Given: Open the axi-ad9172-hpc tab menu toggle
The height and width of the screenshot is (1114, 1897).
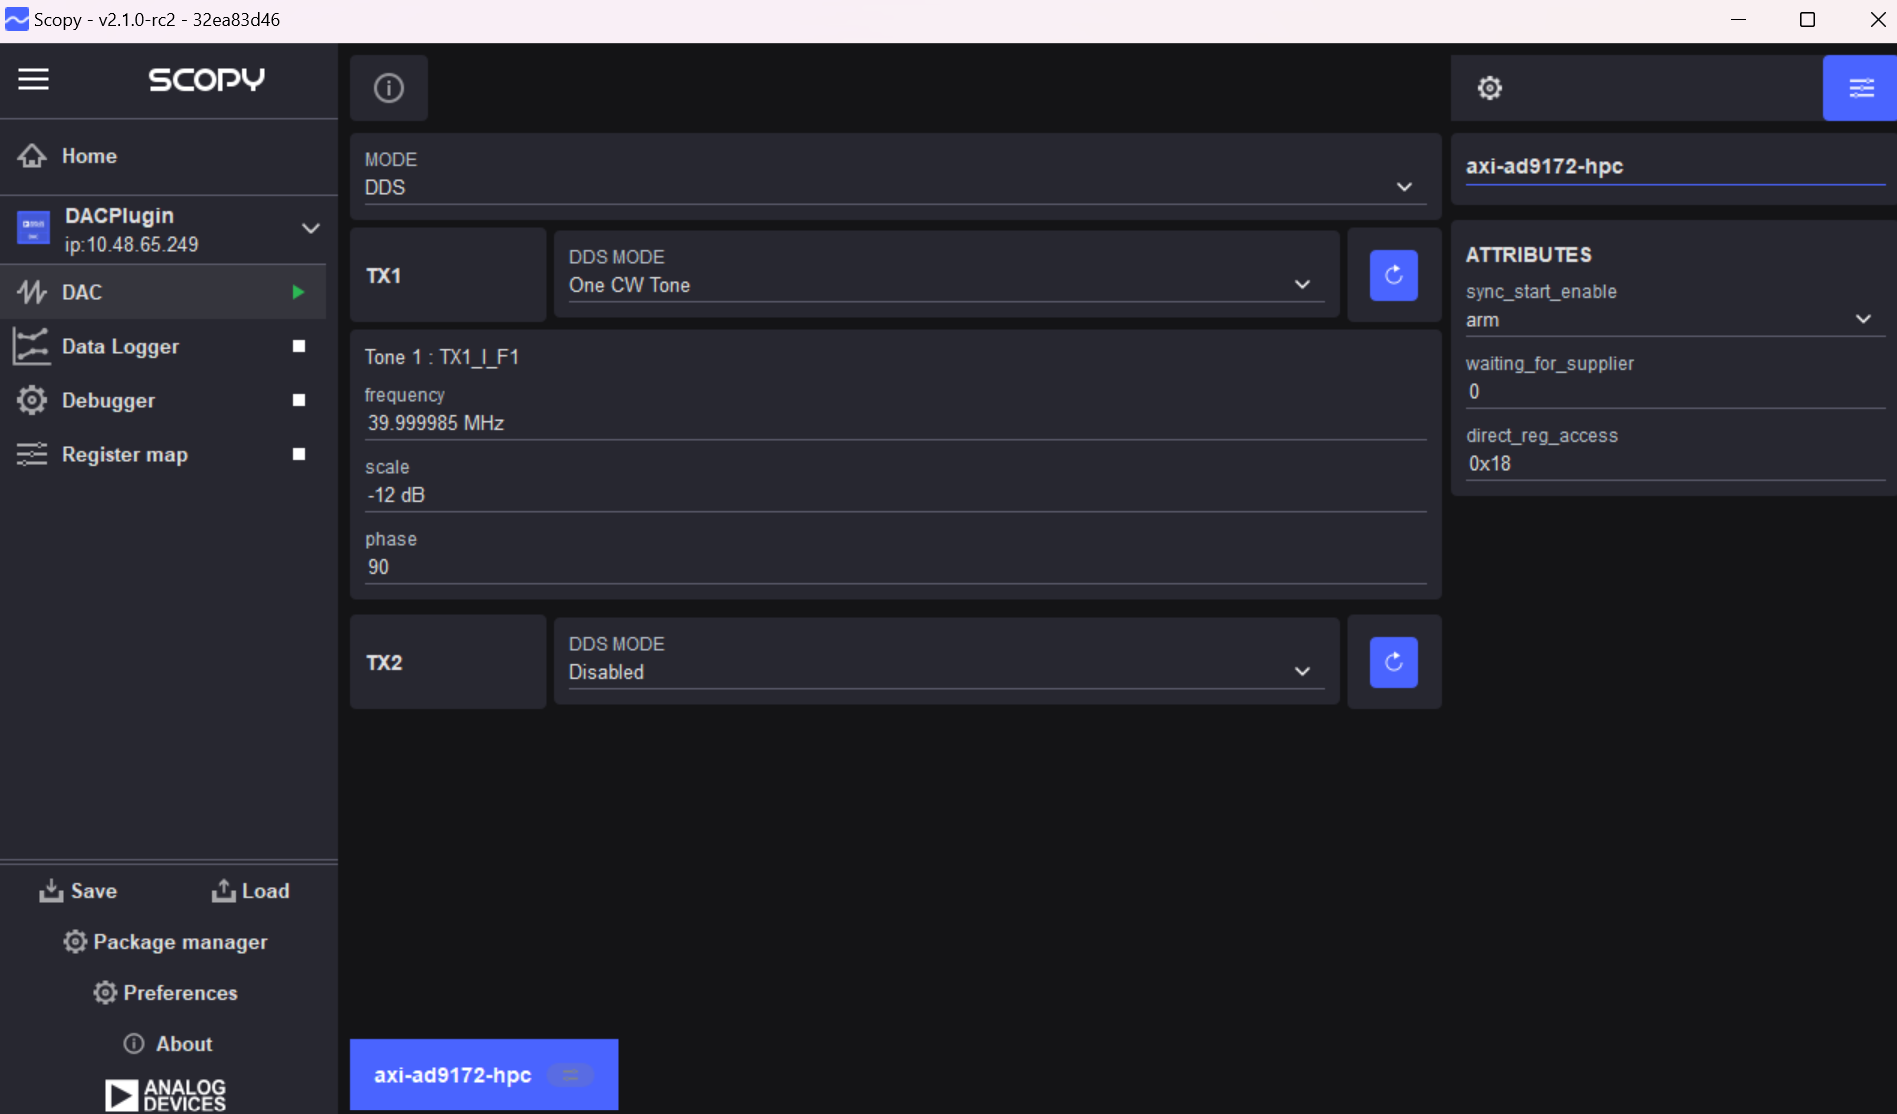Looking at the screenshot, I should pos(571,1075).
